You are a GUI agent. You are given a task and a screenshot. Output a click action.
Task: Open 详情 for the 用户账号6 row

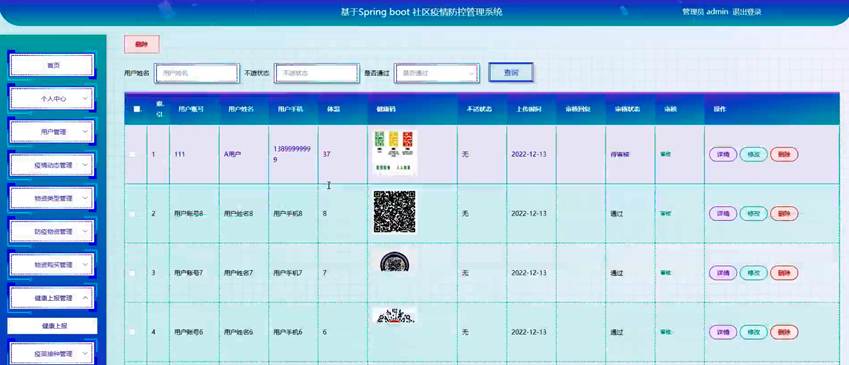pos(723,332)
